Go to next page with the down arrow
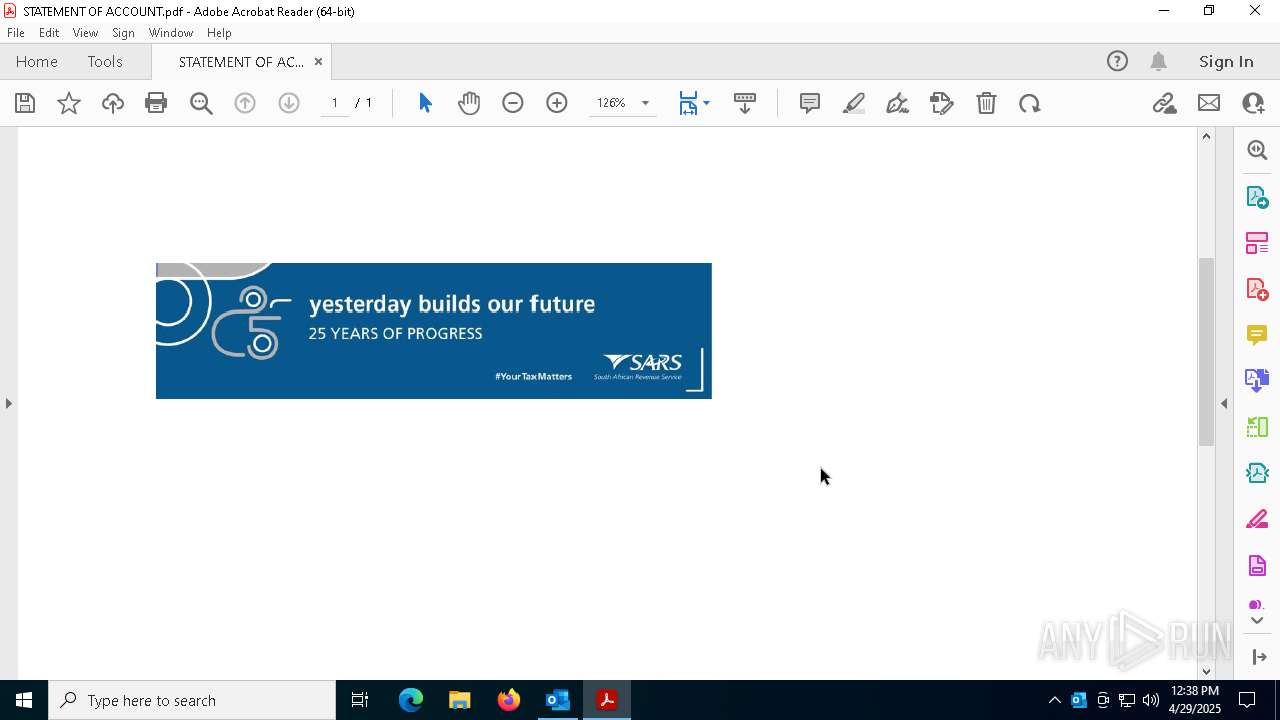Screen dimensions: 1280x720 (289, 103)
